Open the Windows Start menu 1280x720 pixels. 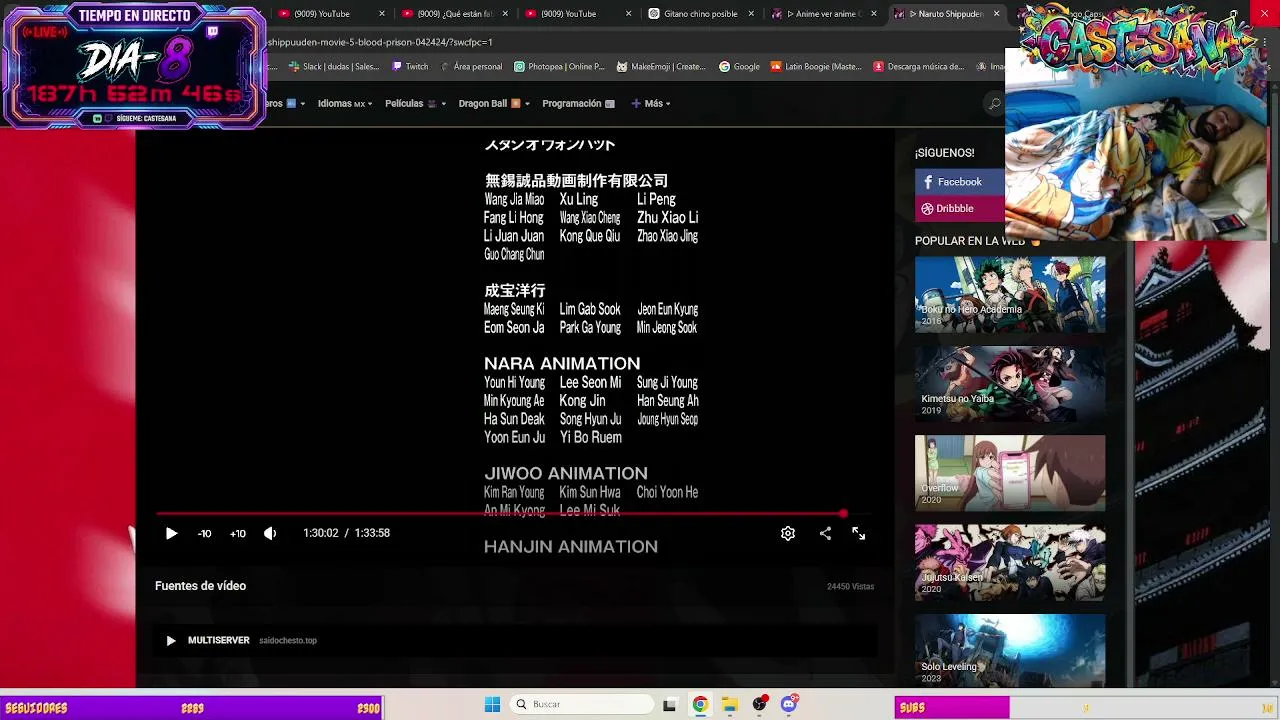(492, 705)
